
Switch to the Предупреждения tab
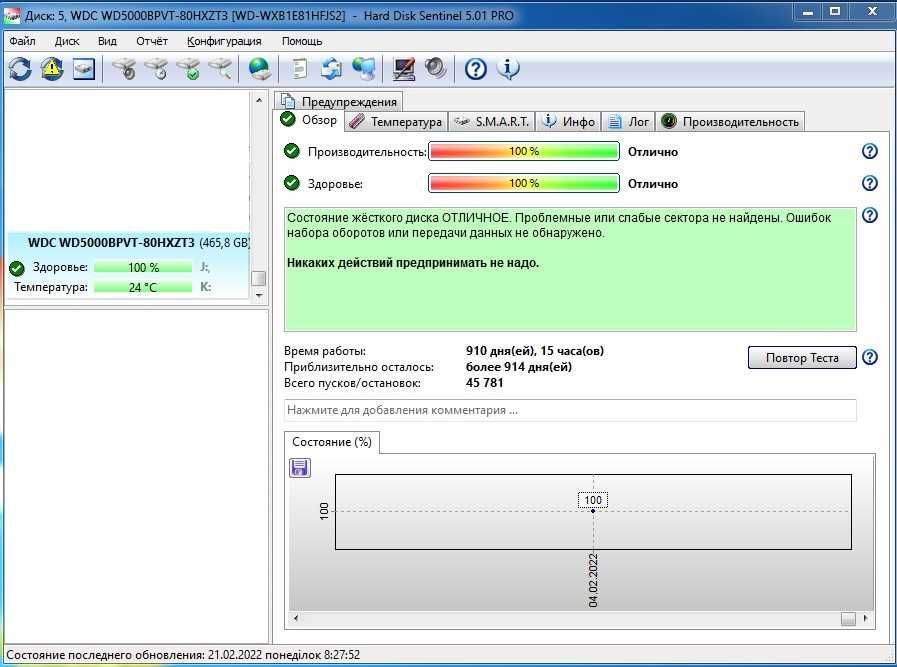339,101
